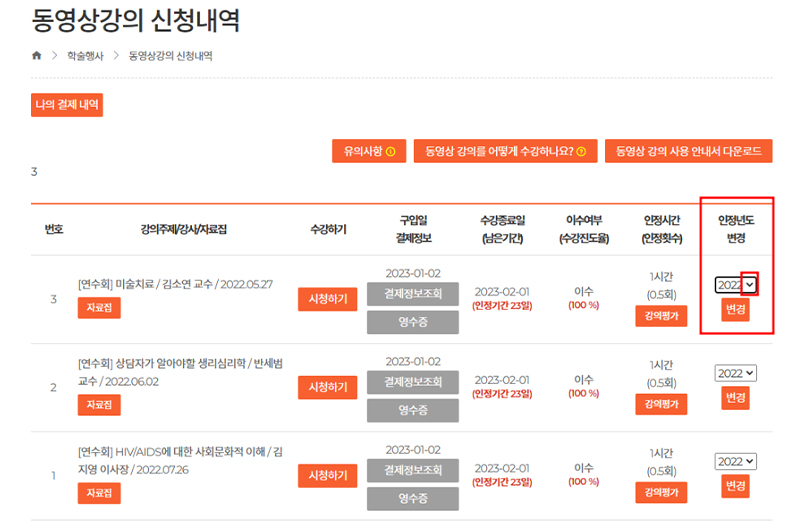This screenshot has width=800, height=527.
Task: Click the home icon in breadcrumb
Action: [37, 56]
